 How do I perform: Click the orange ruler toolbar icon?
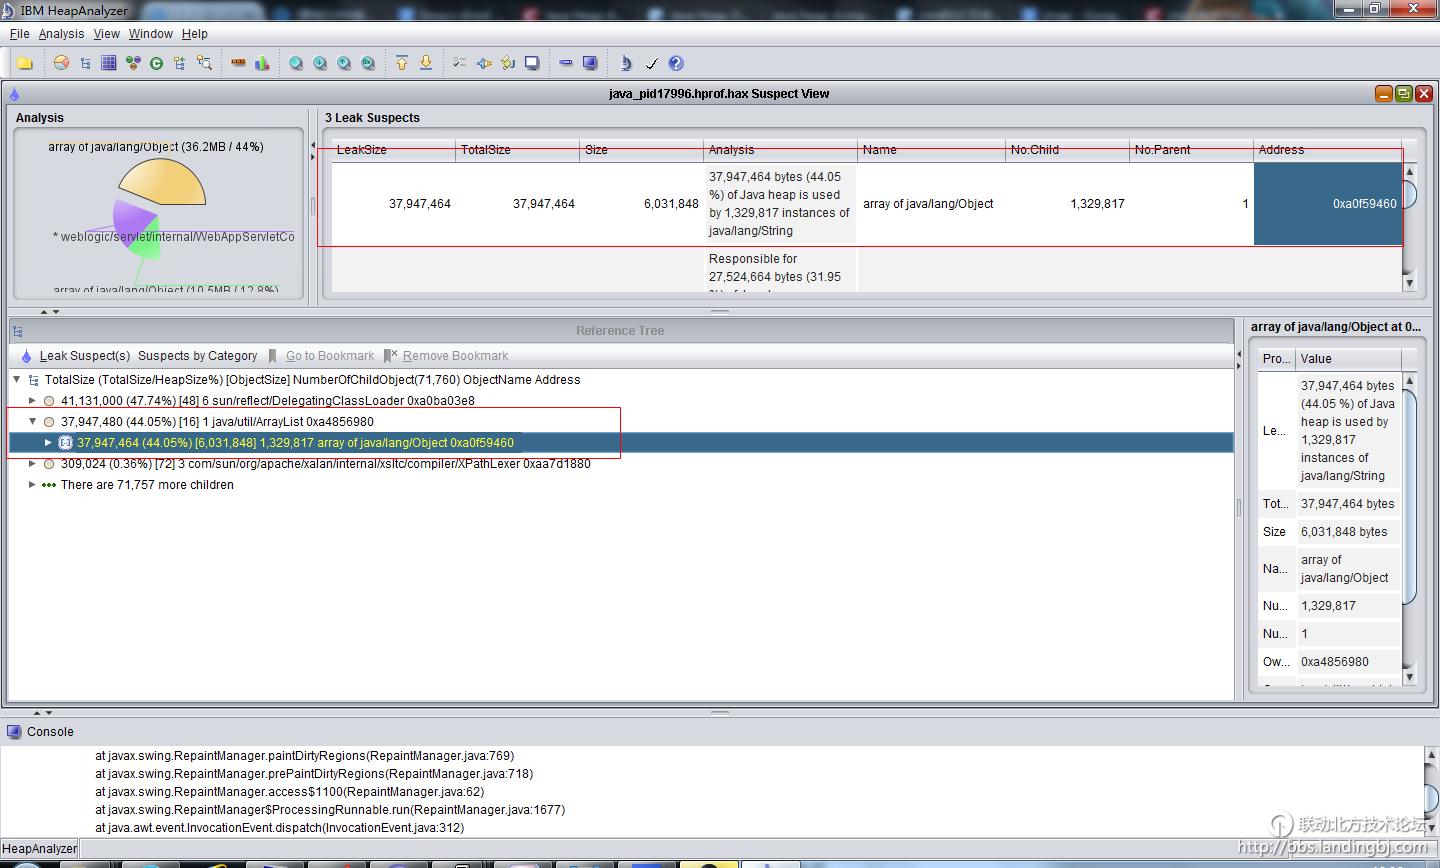(x=238, y=63)
